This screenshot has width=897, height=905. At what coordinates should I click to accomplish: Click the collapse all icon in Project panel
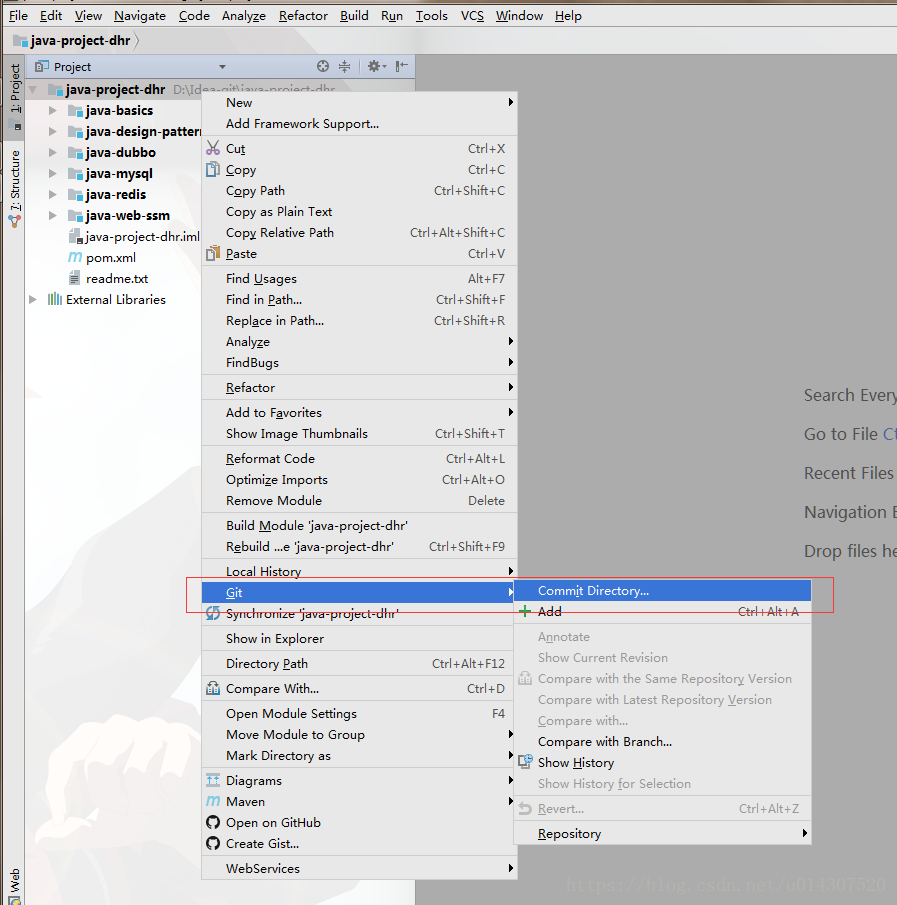[x=345, y=66]
